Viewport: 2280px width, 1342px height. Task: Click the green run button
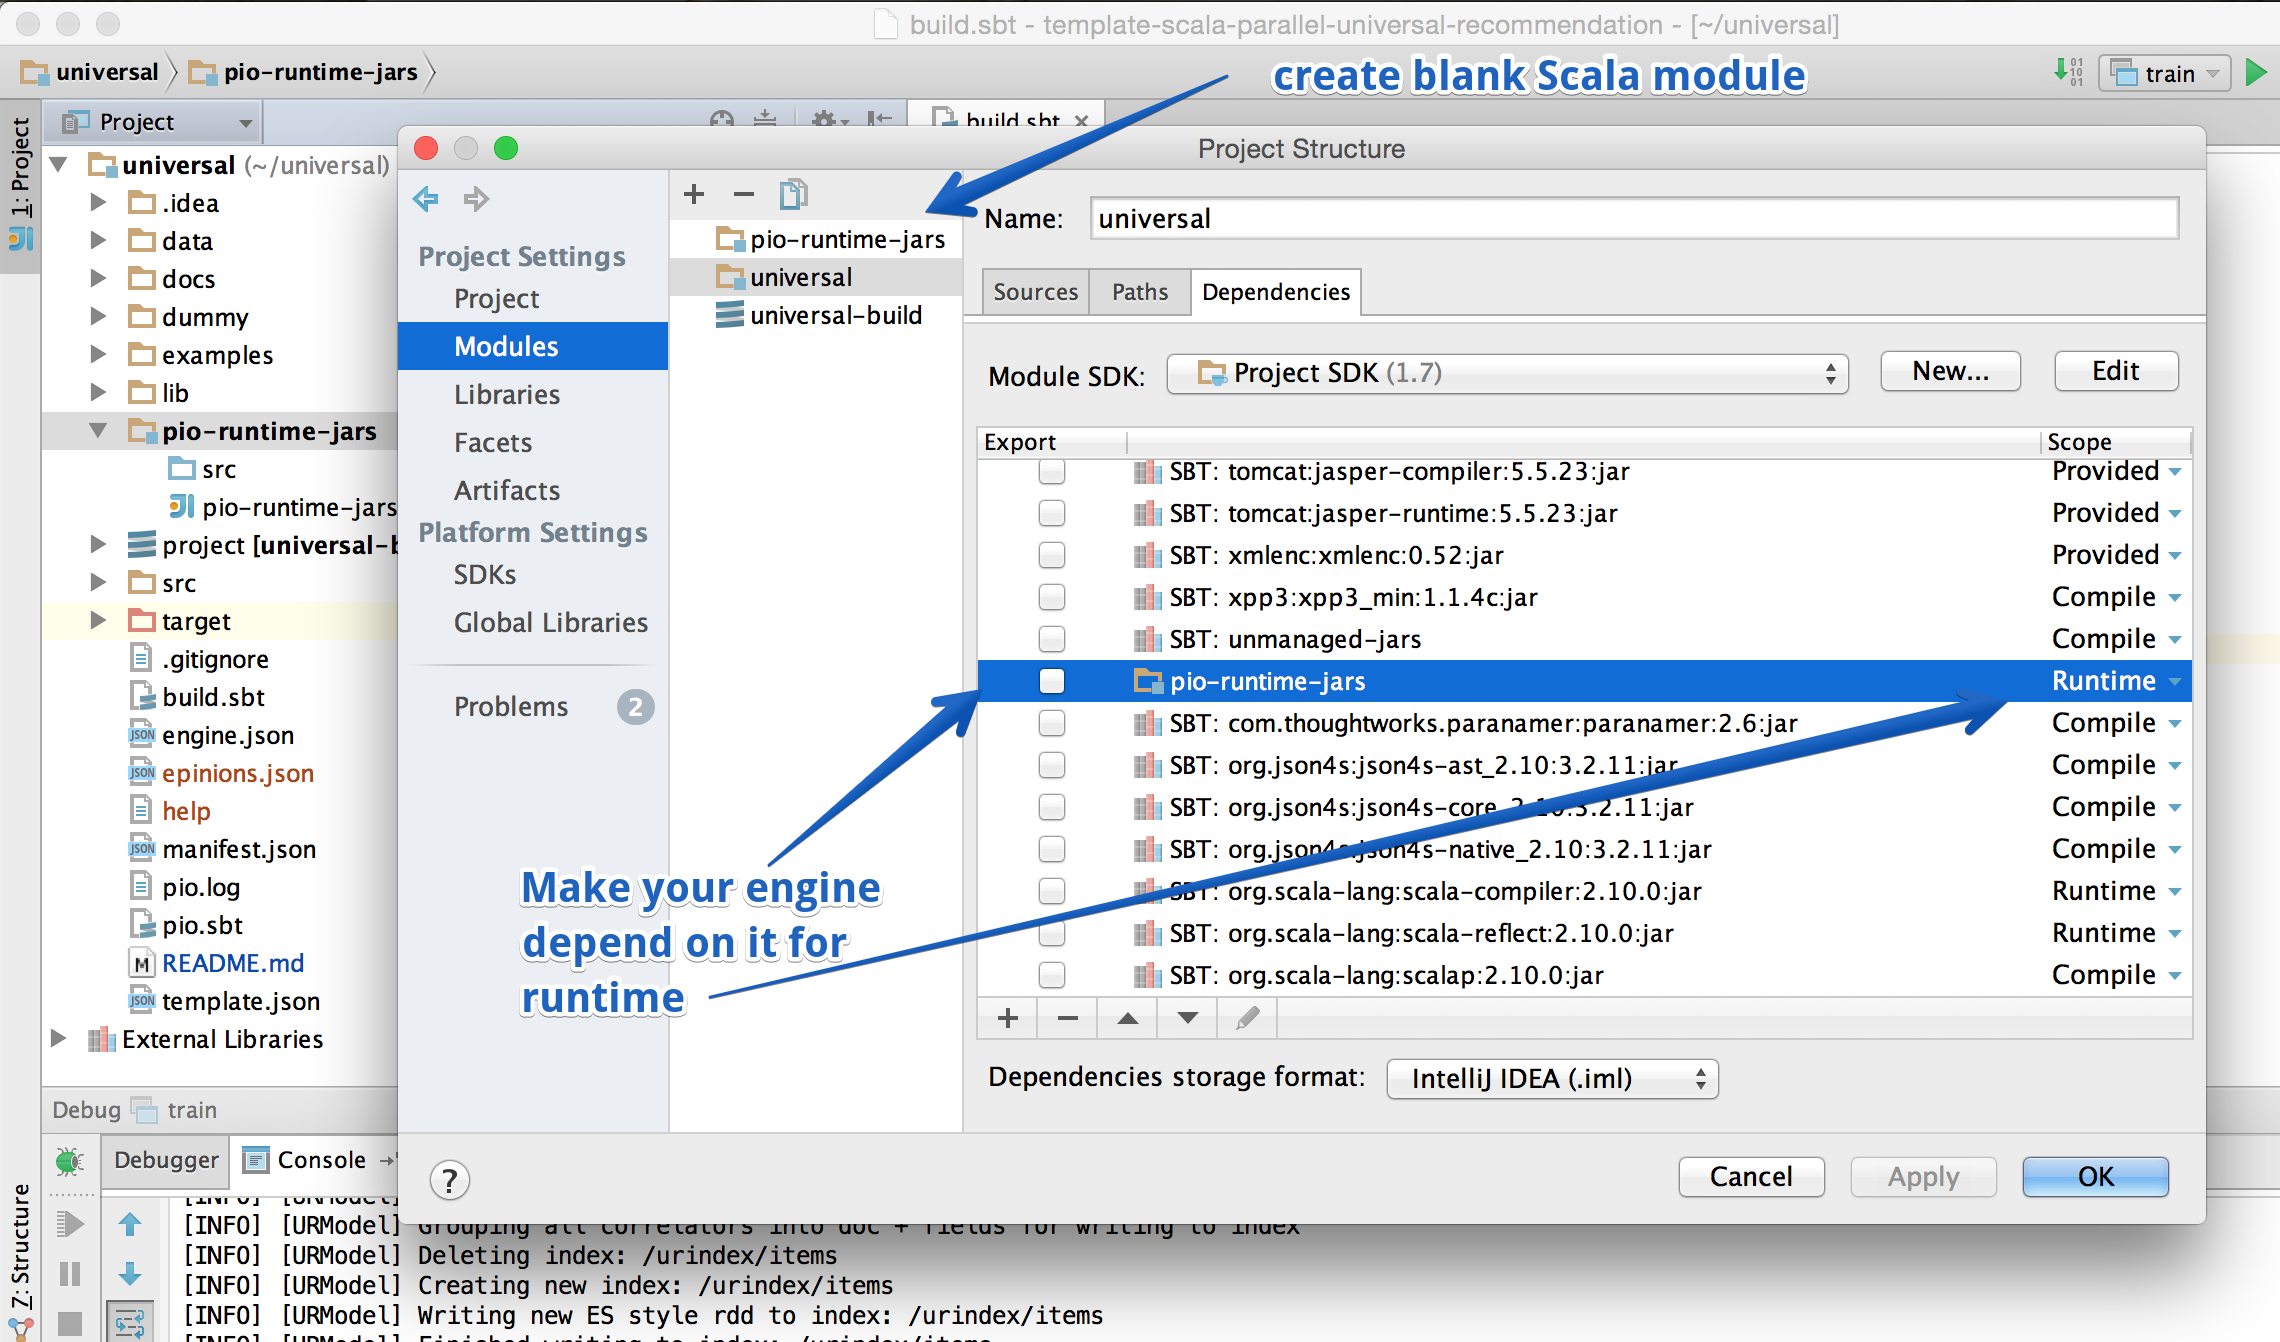coord(2255,73)
